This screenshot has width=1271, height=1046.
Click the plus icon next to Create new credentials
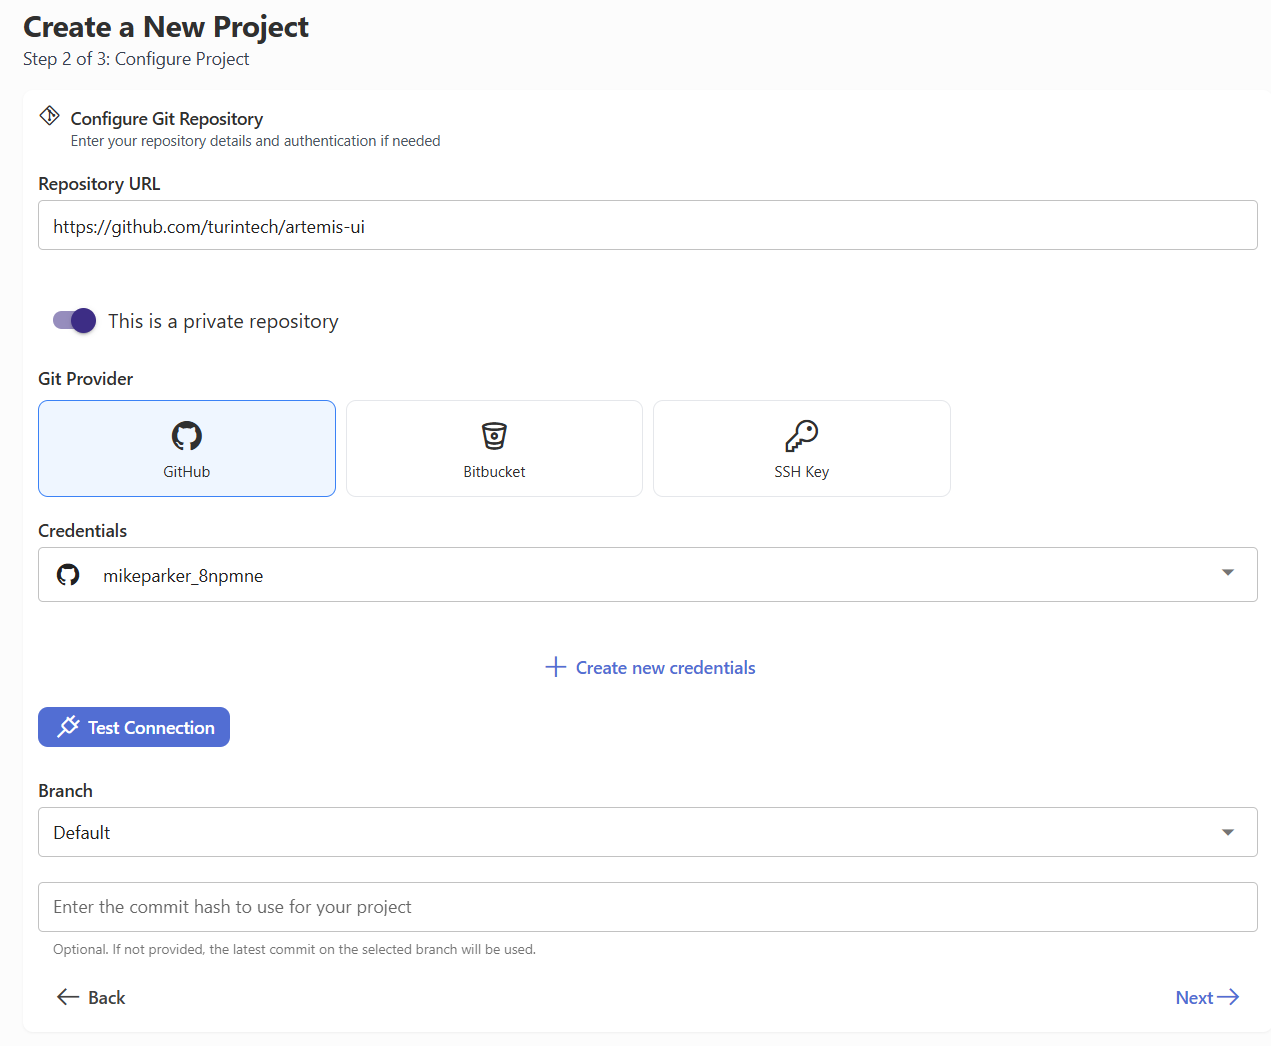pyautogui.click(x=556, y=667)
